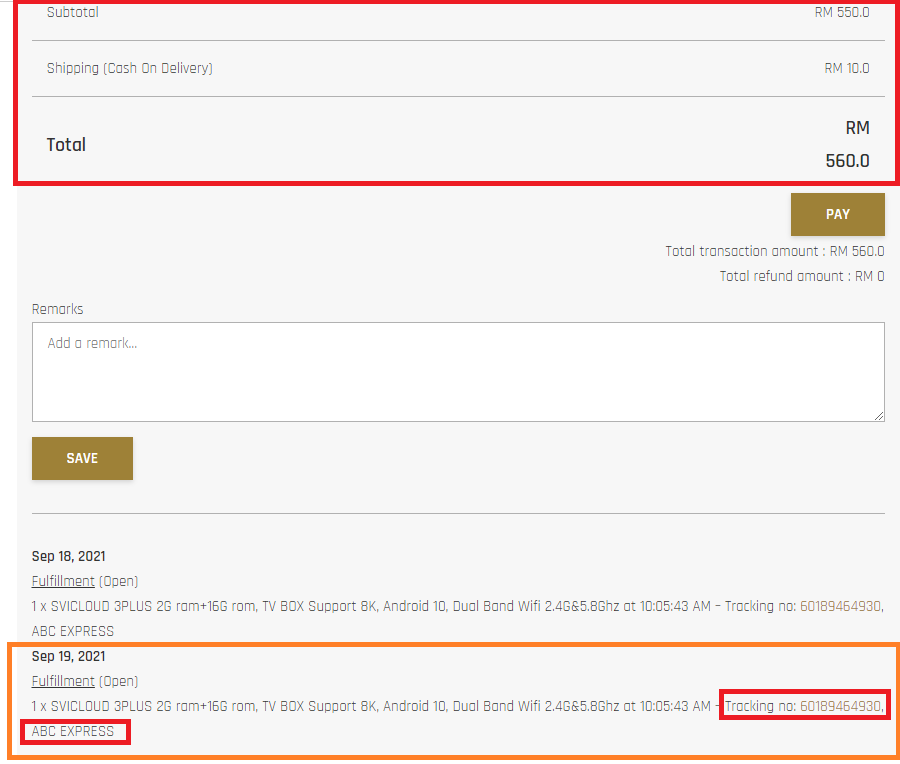
Task: Select the '(Open)' status under Sep 18, 2021
Action: coord(119,581)
